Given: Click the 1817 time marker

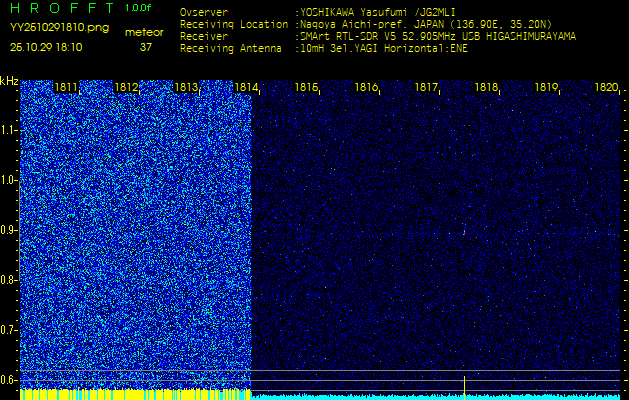Looking at the screenshot, I should click(426, 87).
